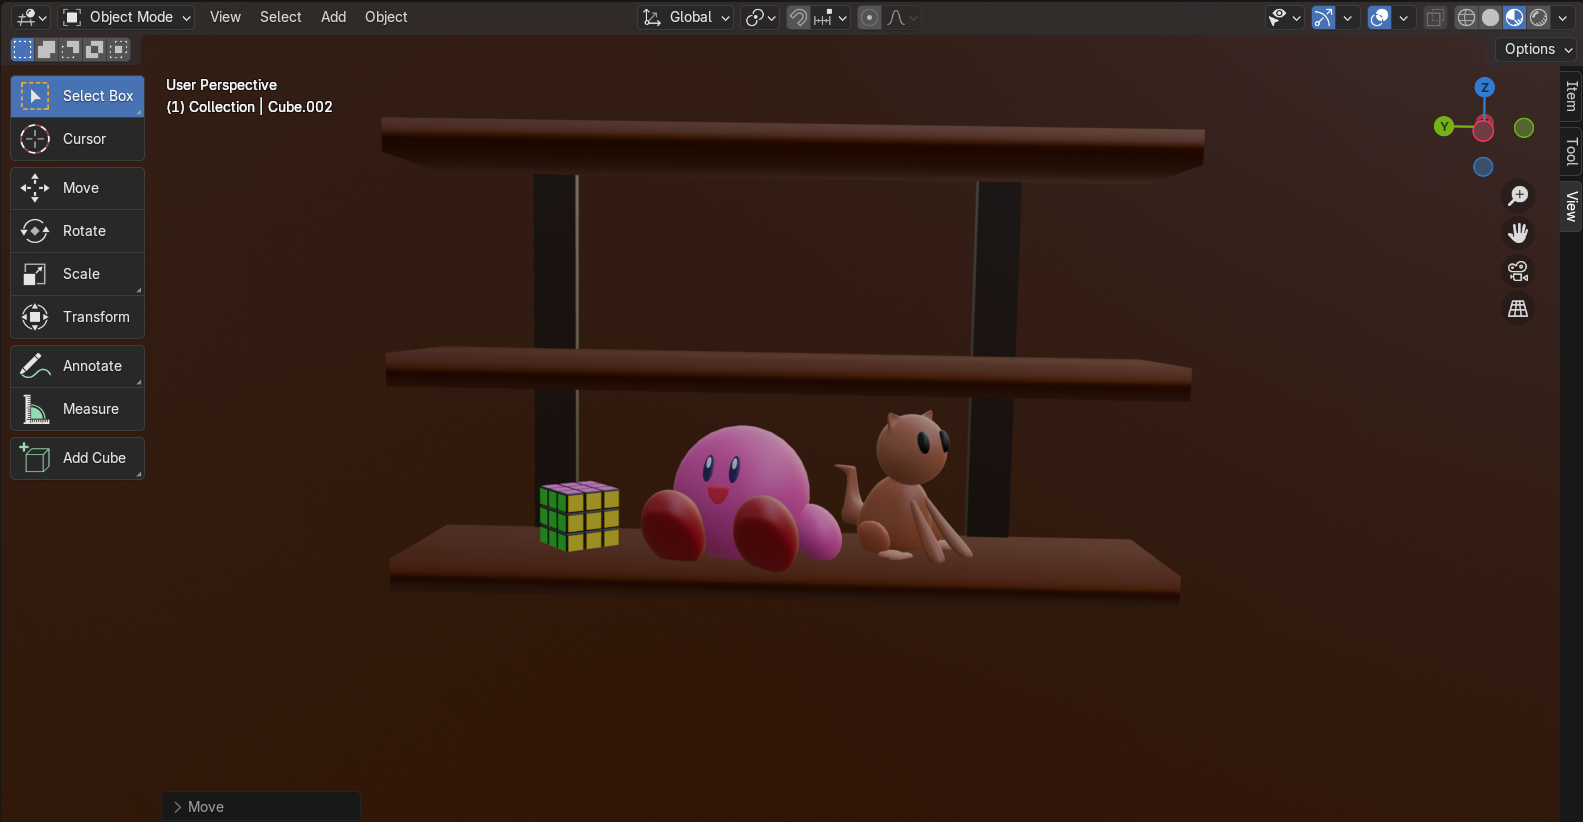Image resolution: width=1583 pixels, height=822 pixels.
Task: Switch perspective/orthographic with grid icon
Action: [1518, 309]
